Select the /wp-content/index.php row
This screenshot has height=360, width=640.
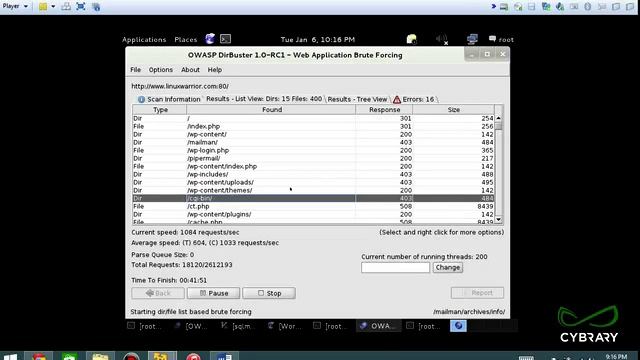(x=313, y=167)
